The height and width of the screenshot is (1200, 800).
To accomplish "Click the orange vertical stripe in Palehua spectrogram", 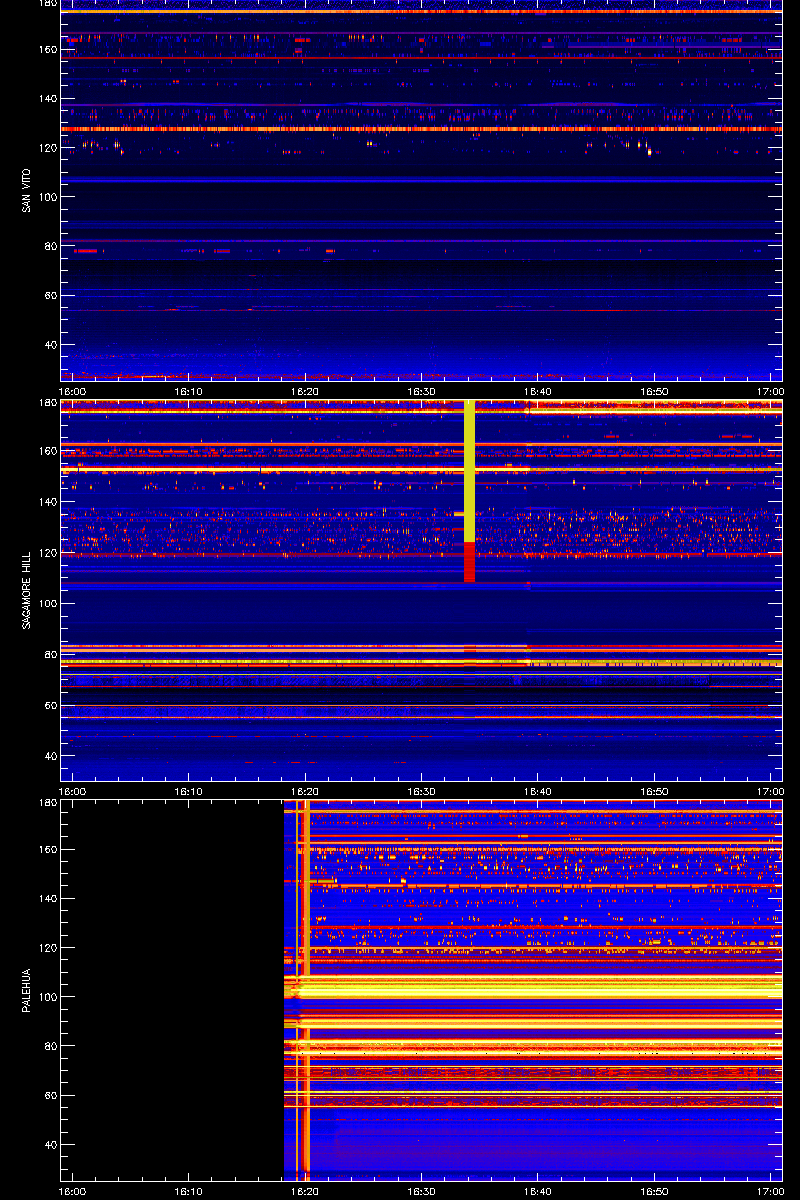I will 306,990.
